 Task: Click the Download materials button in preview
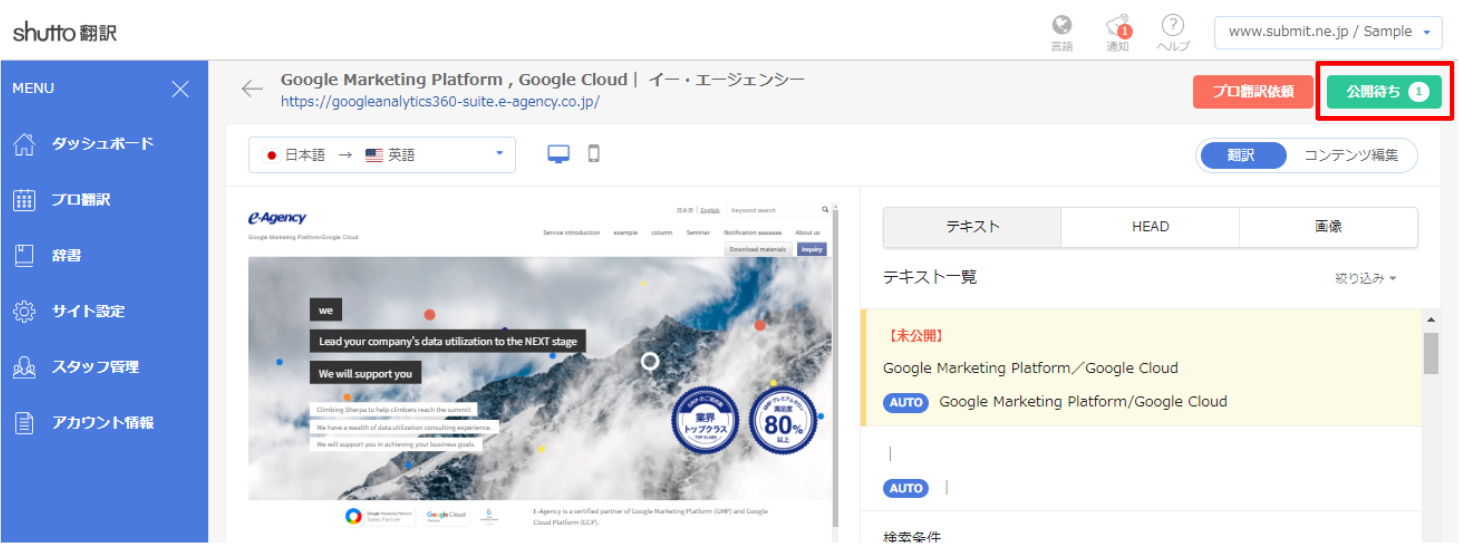point(757,249)
